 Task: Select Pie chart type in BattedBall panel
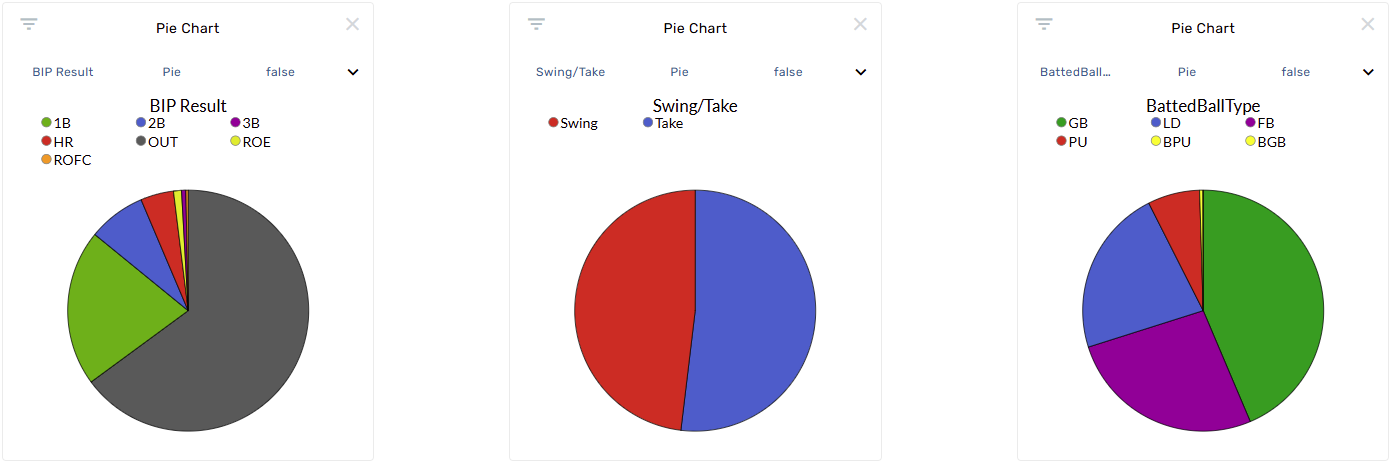tap(1187, 72)
